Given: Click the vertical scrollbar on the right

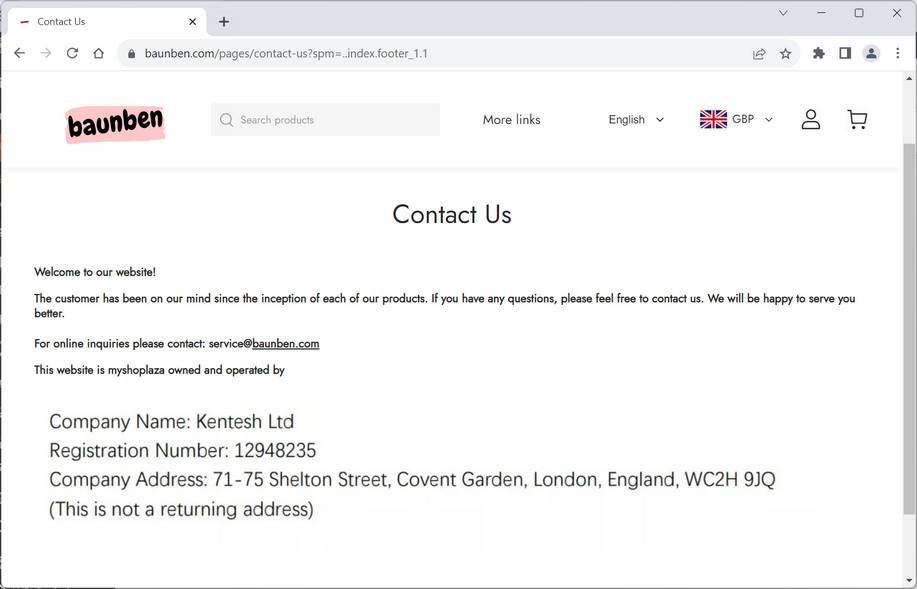Looking at the screenshot, I should coord(910,300).
